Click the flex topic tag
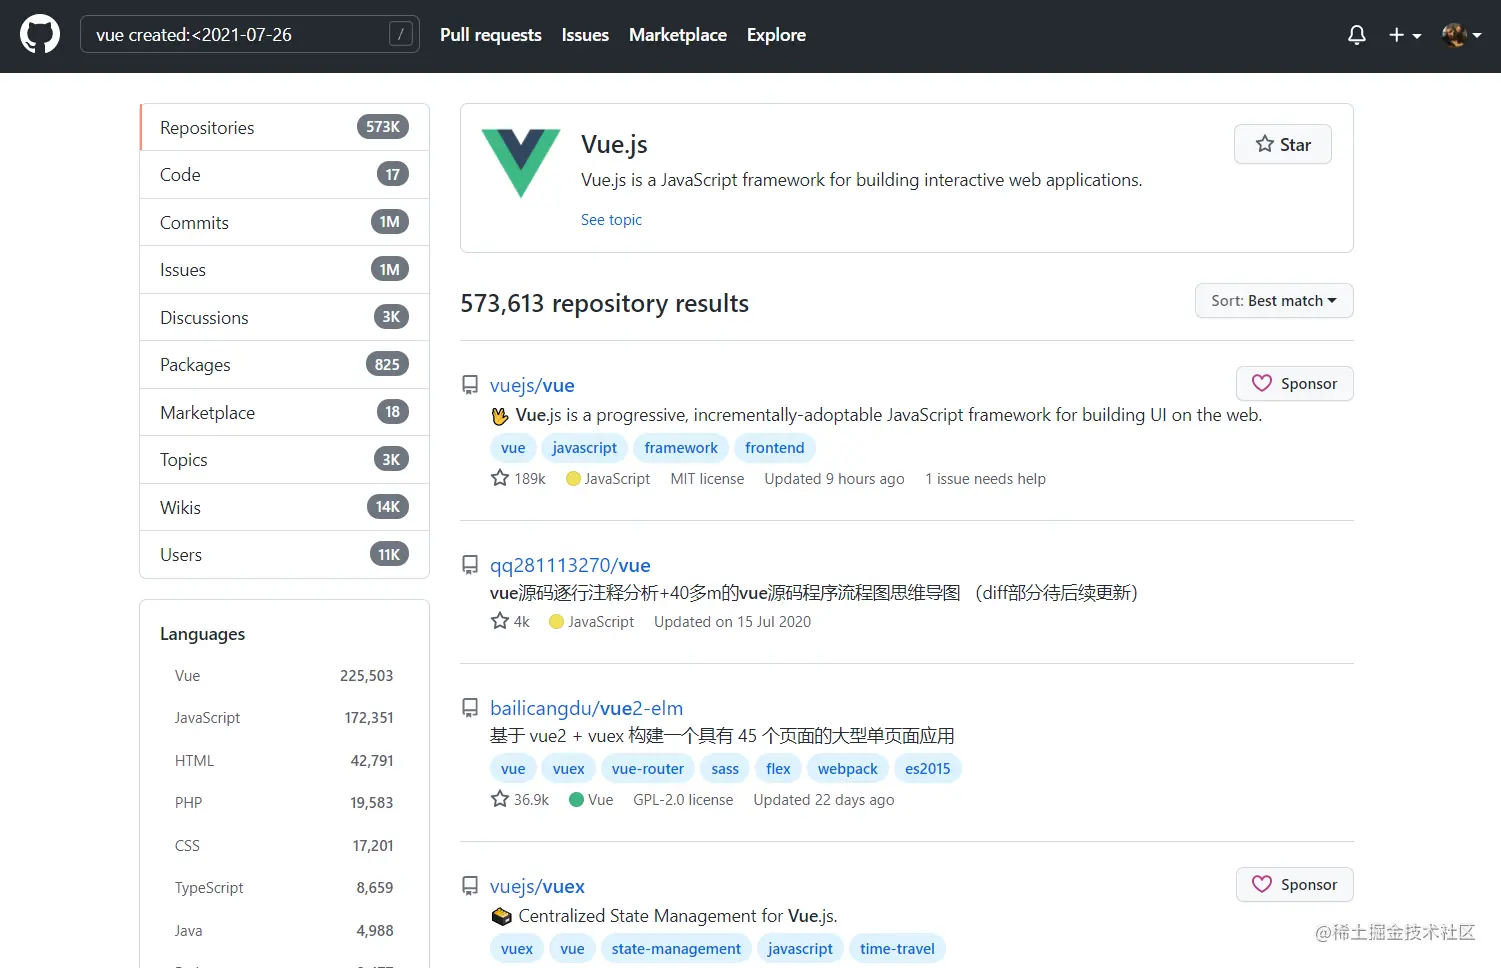Screen dimensions: 1501x968 click(778, 769)
